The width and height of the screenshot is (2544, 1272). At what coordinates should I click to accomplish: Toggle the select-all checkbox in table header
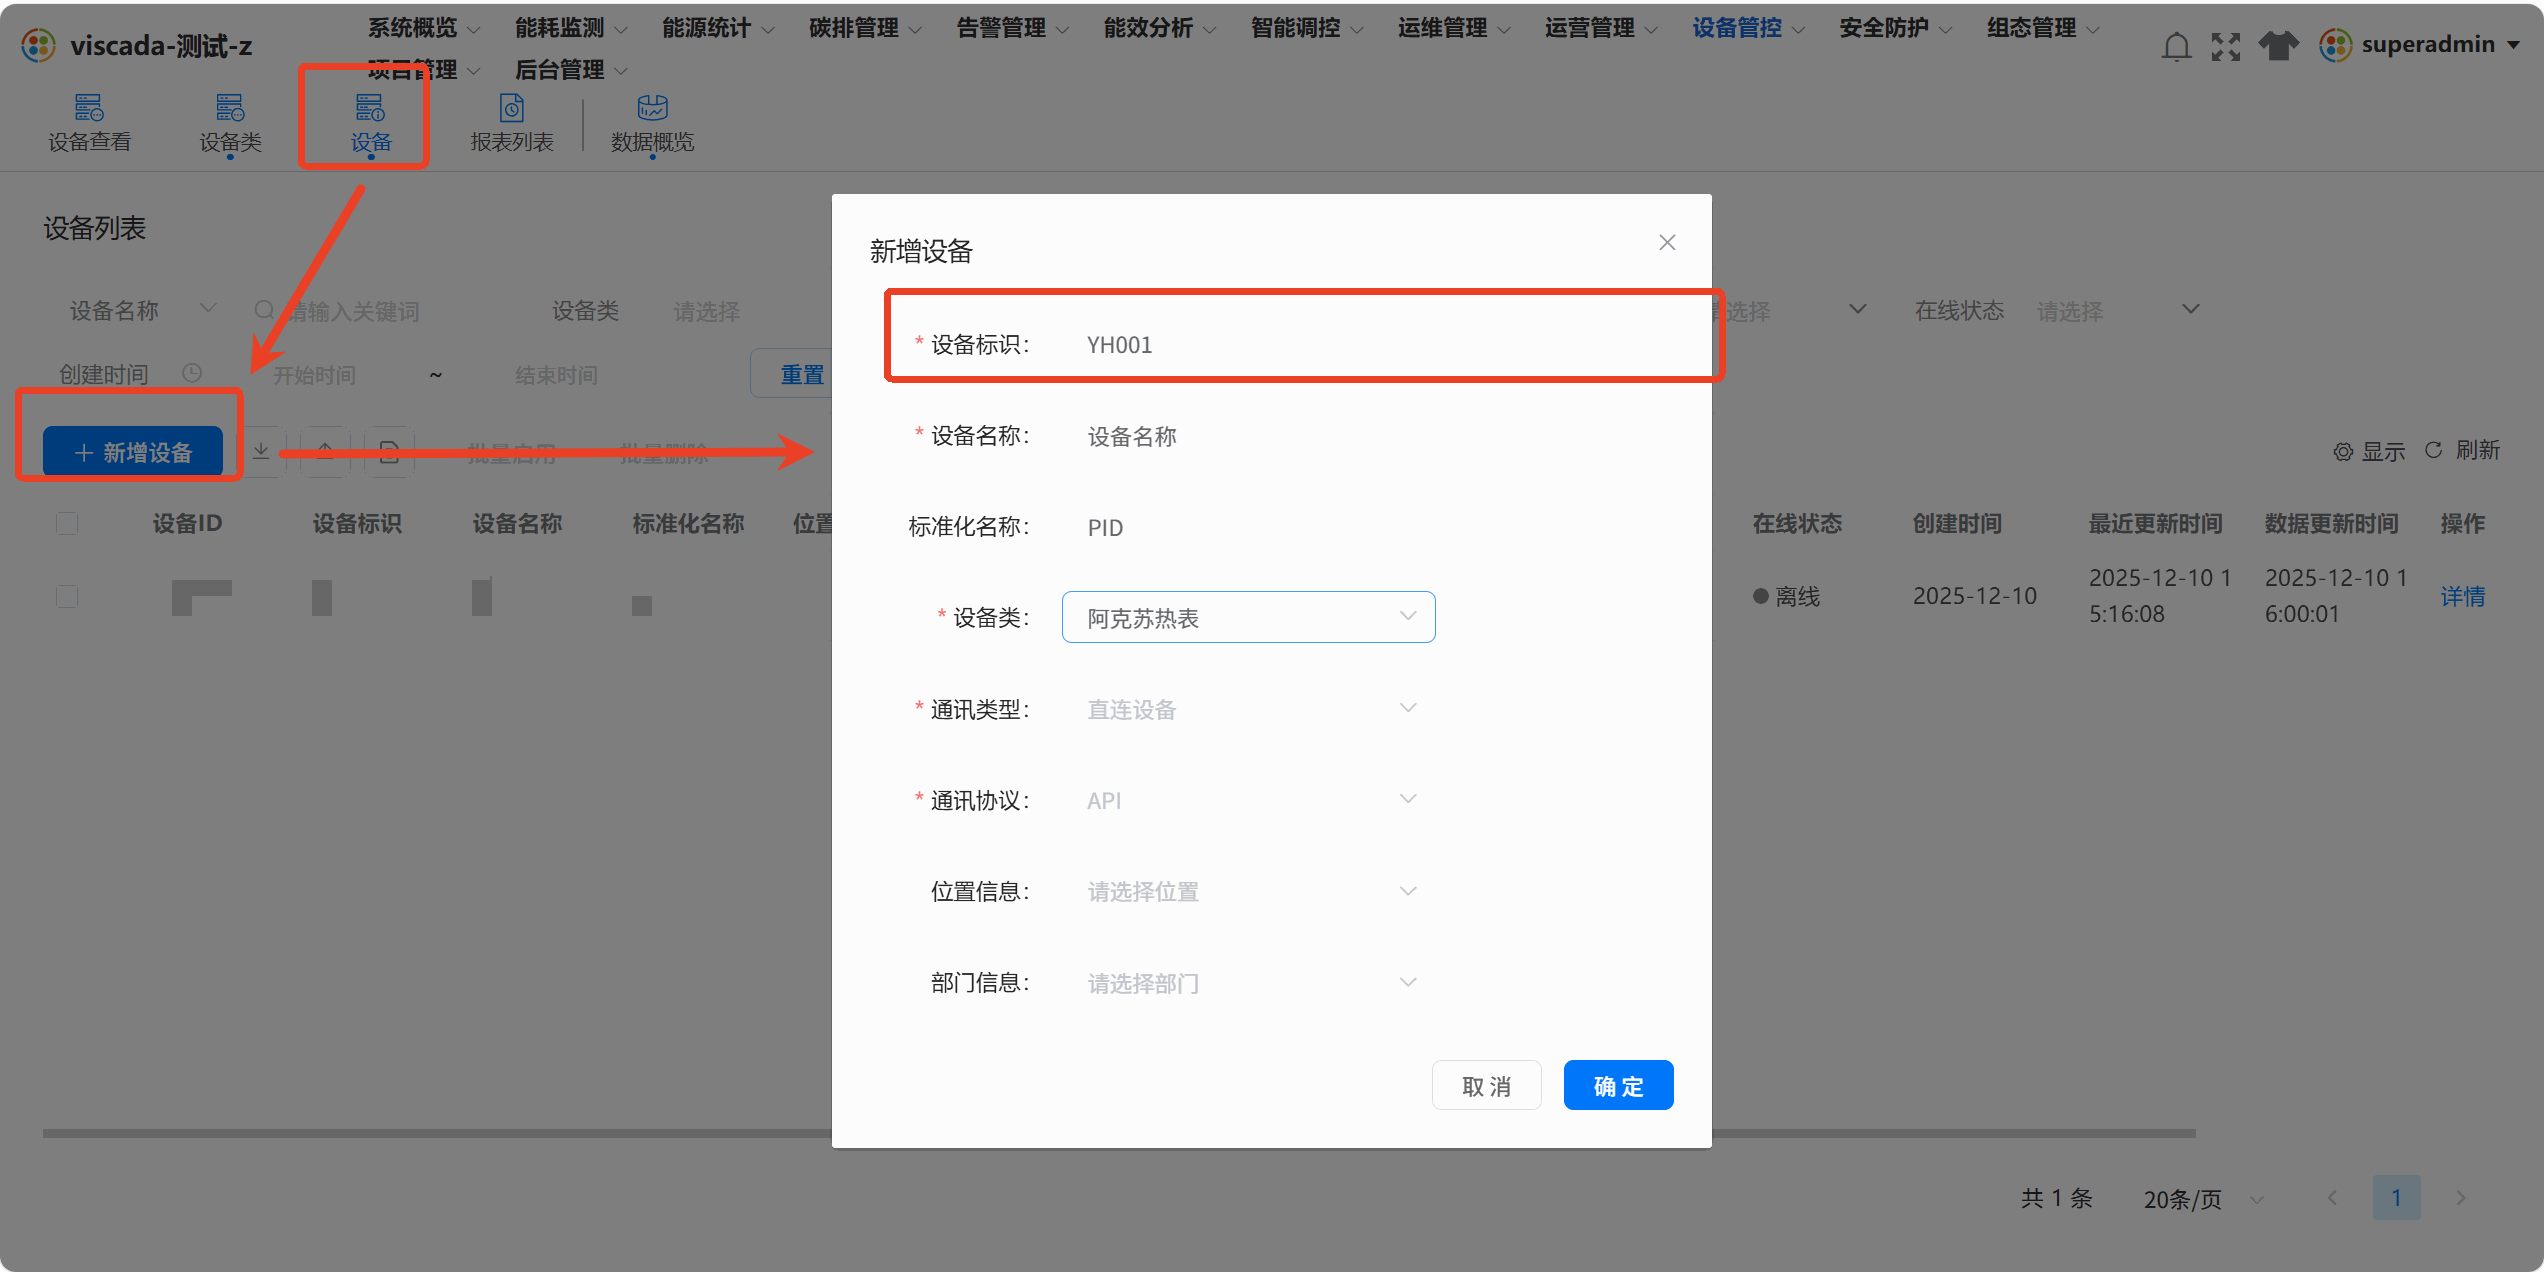click(x=67, y=523)
